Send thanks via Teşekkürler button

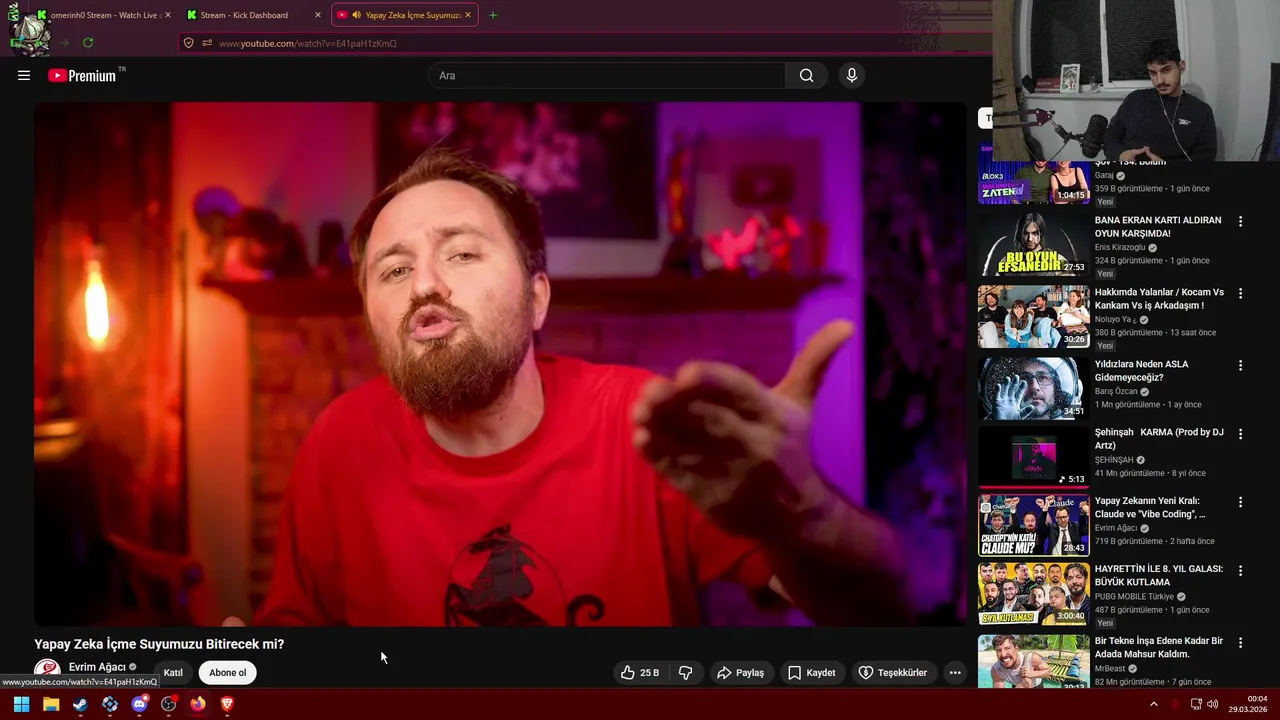tap(893, 673)
